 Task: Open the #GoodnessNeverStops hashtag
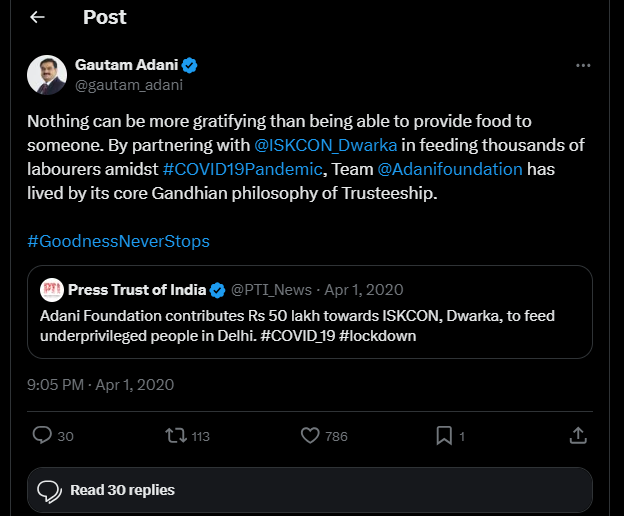(118, 241)
